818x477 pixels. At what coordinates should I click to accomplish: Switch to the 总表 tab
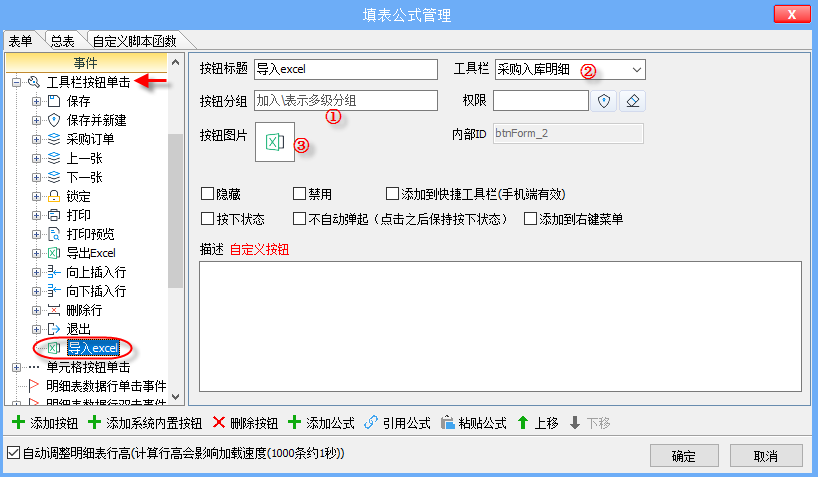pos(63,41)
